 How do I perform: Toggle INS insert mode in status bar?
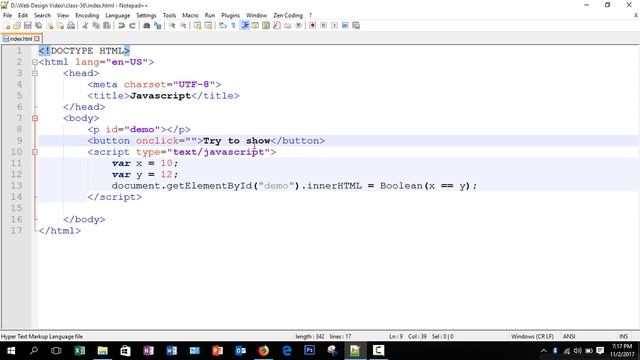point(623,337)
